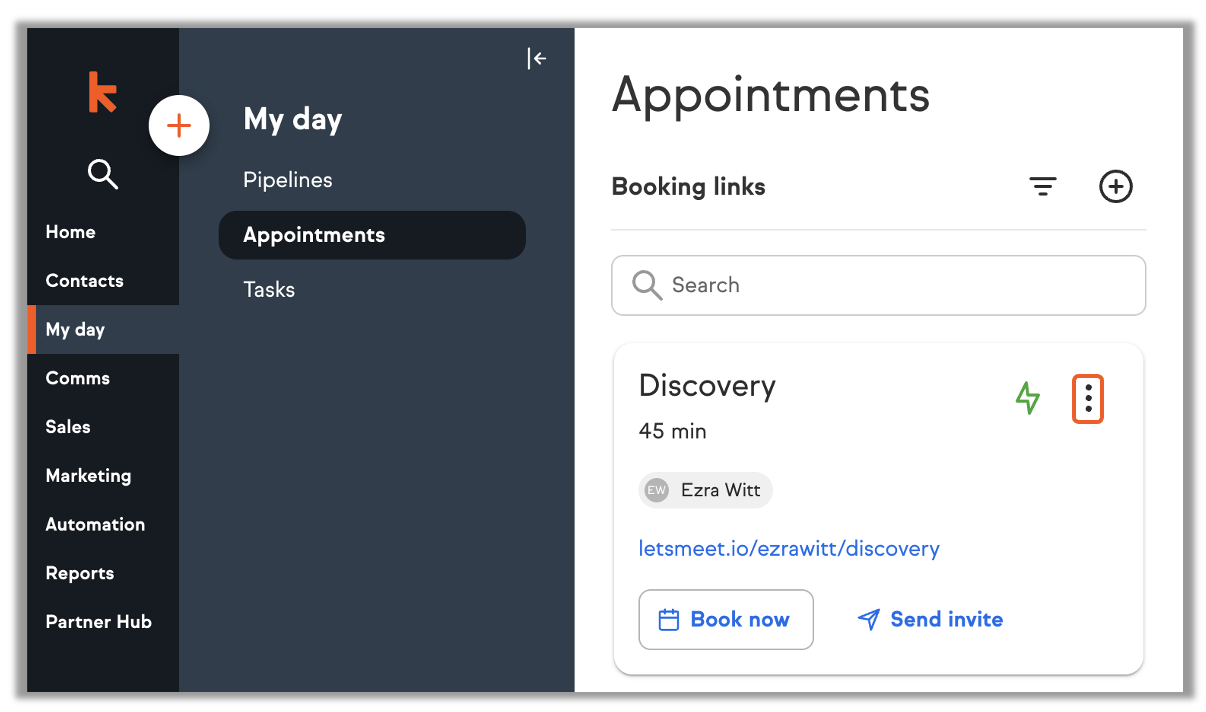Add a new booking link

coord(1116,186)
